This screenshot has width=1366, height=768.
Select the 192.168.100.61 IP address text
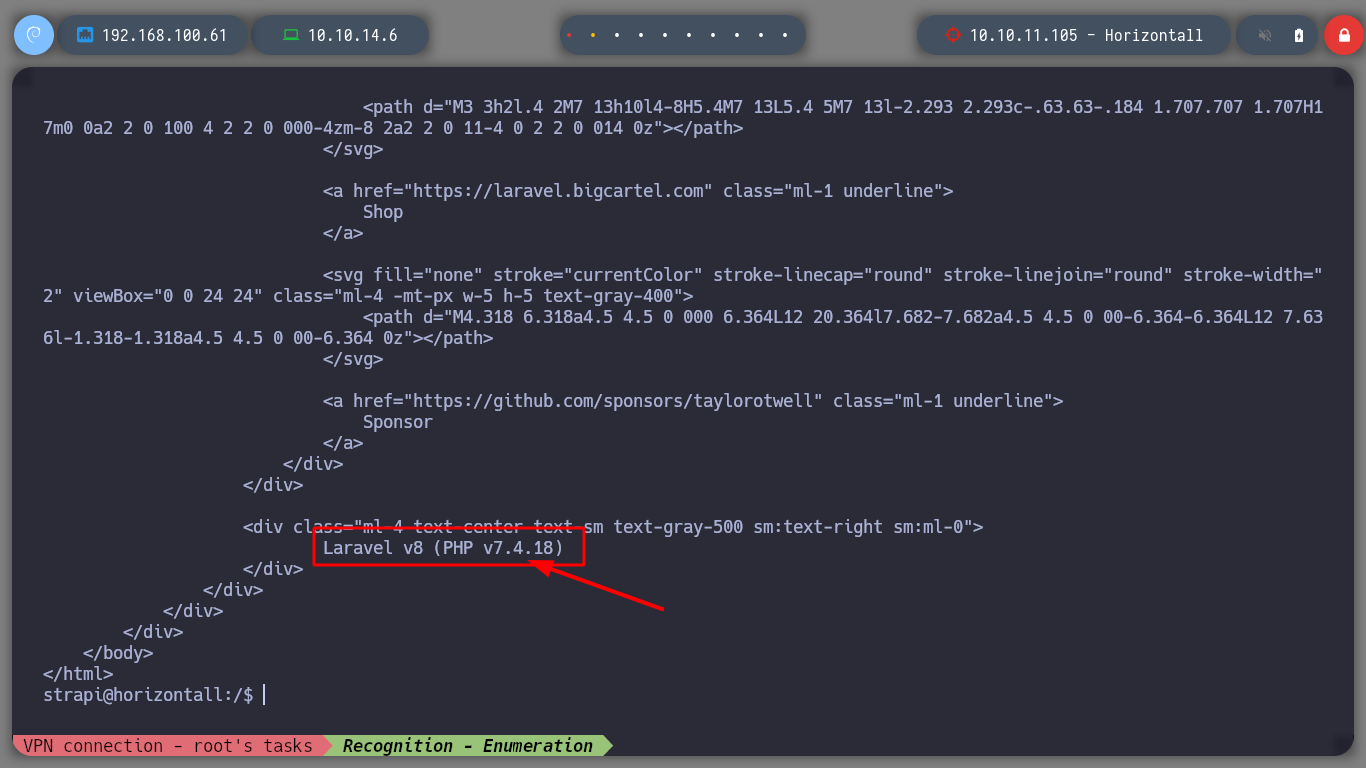tap(164, 35)
